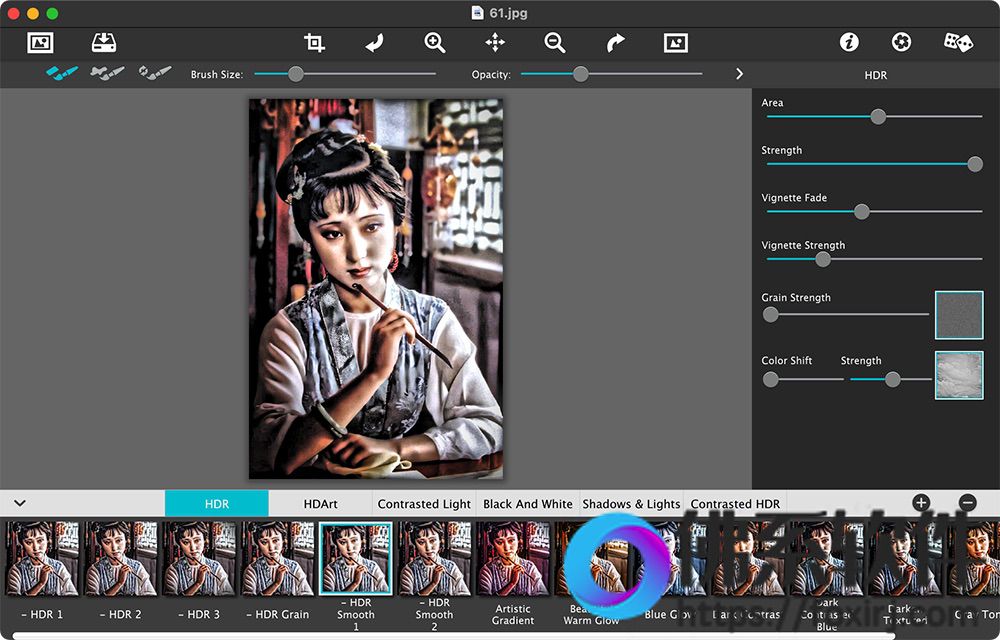Image resolution: width=1000 pixels, height=640 pixels.
Task: Click the zoom out magnifier
Action: coord(554,43)
